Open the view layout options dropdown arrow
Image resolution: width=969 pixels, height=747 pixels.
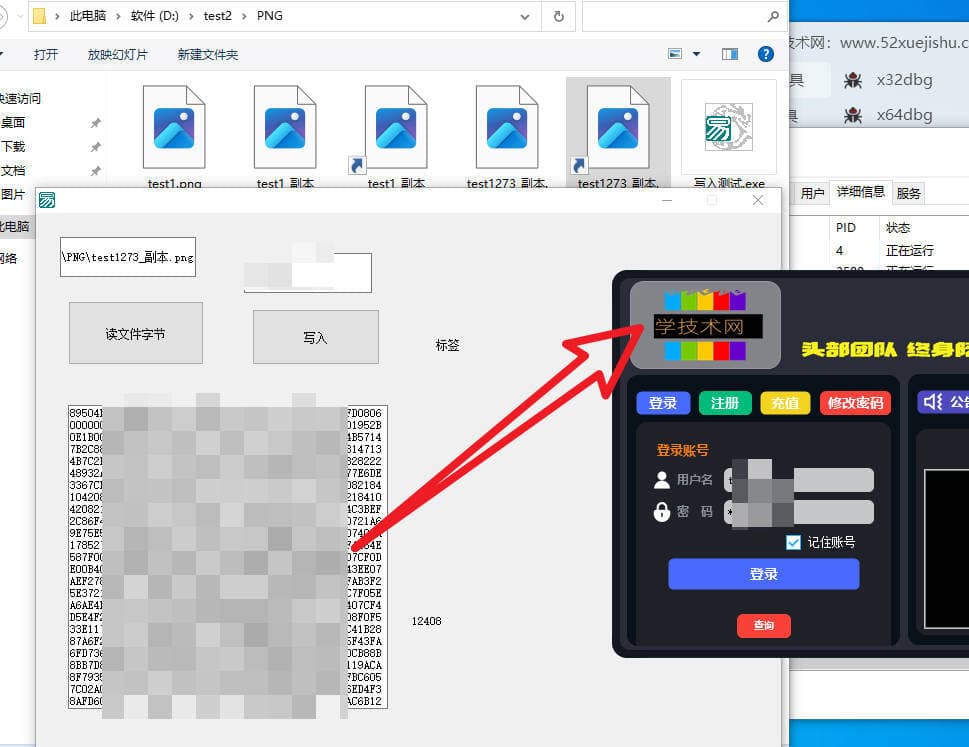coord(697,54)
